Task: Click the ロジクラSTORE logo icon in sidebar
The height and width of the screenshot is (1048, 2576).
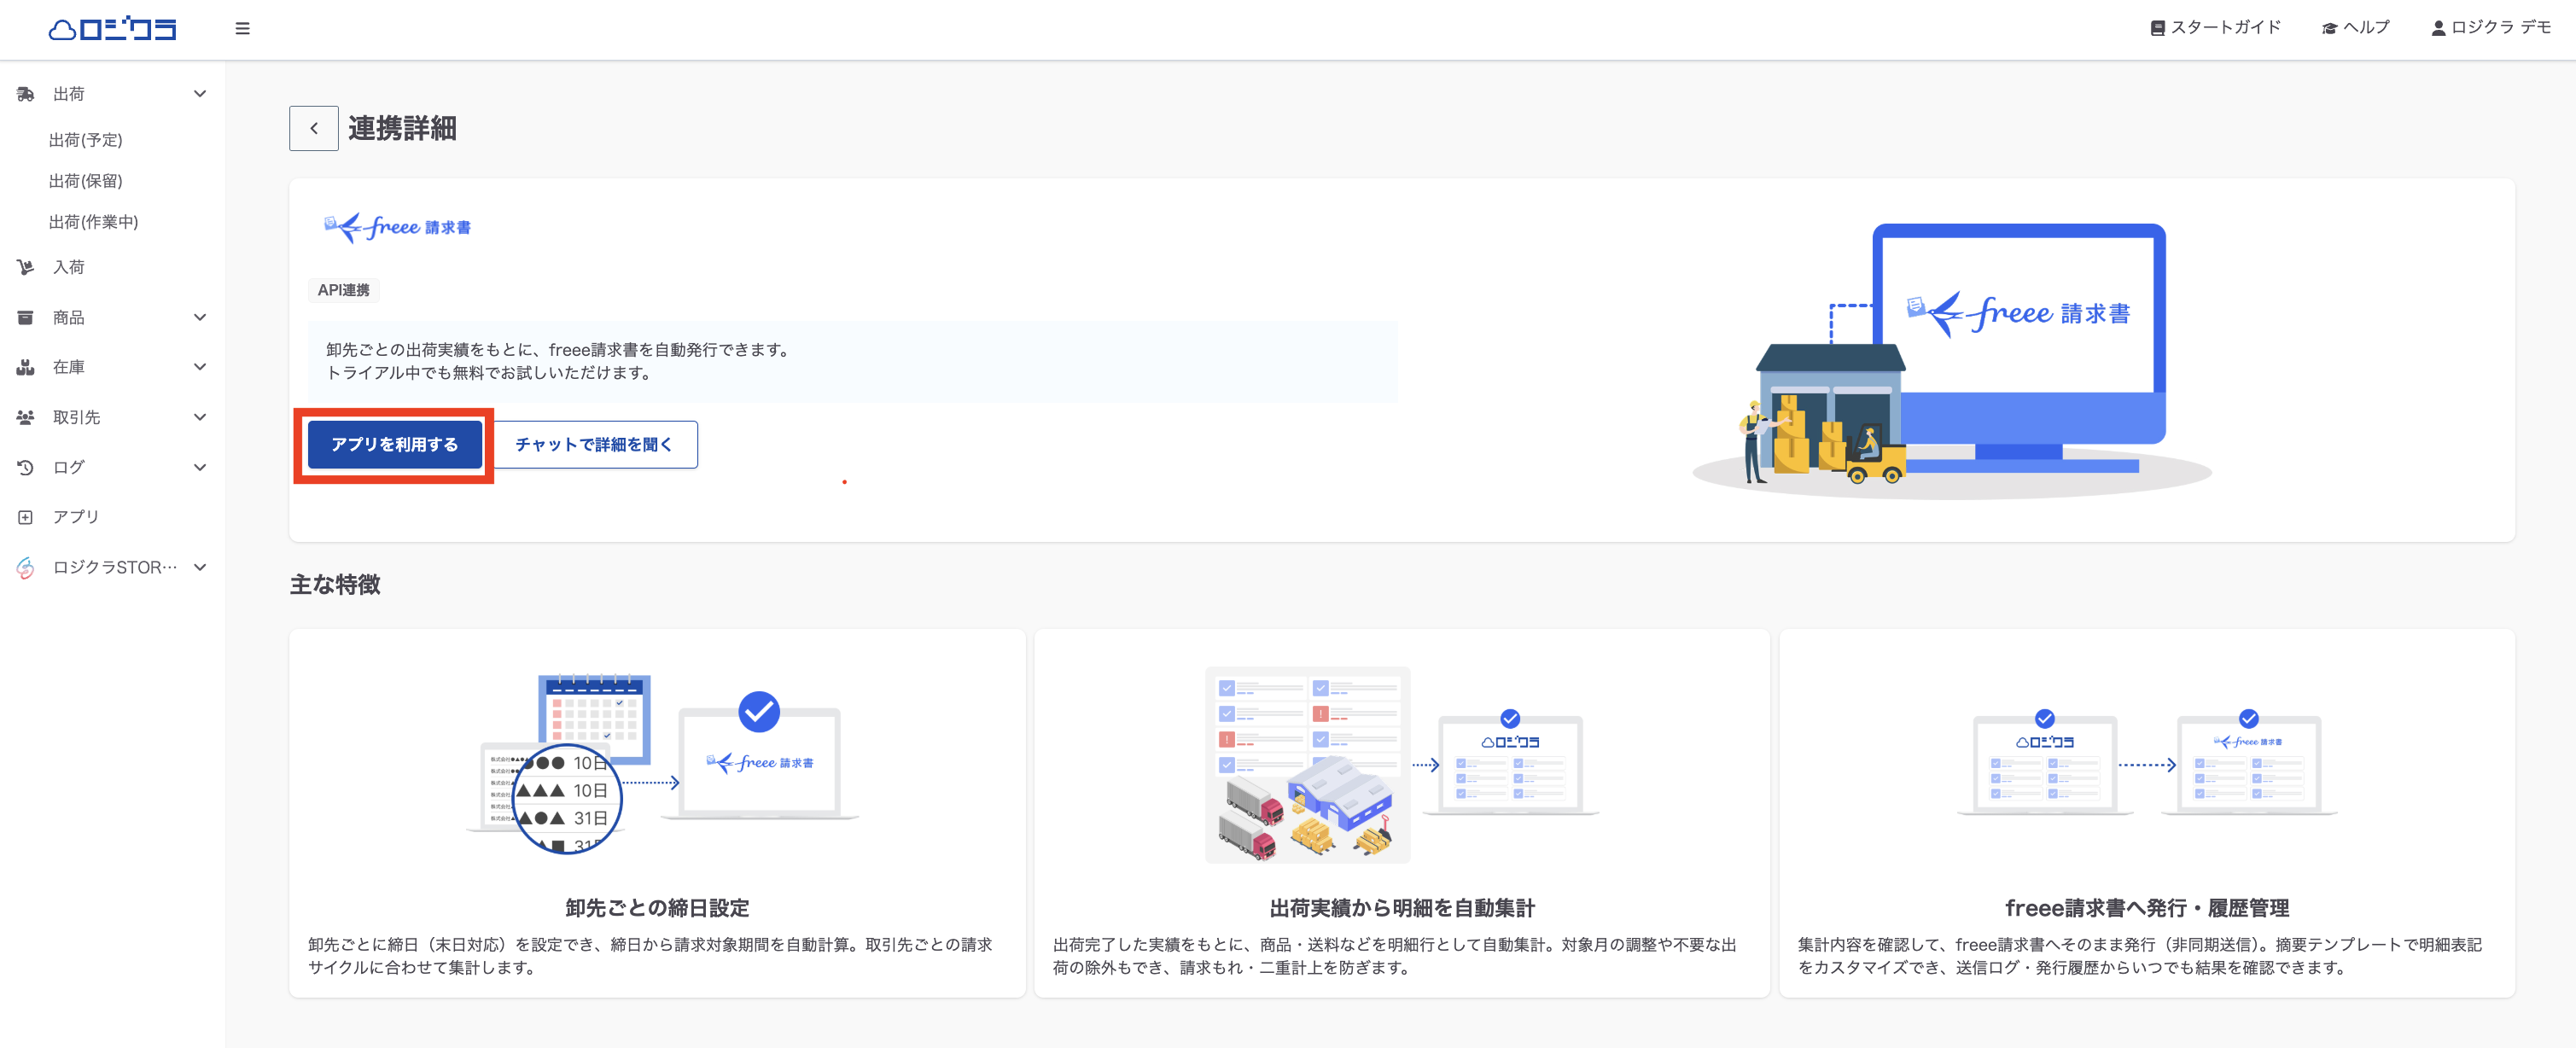Action: pos(26,567)
